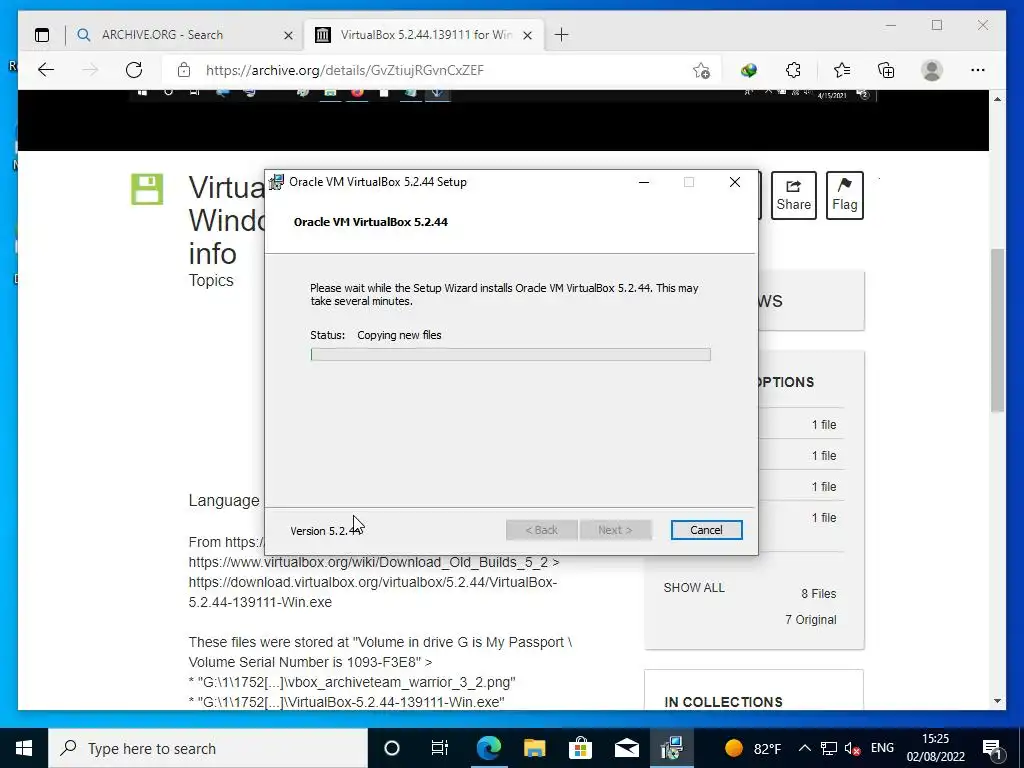Open a new browser tab

pyautogui.click(x=561, y=35)
